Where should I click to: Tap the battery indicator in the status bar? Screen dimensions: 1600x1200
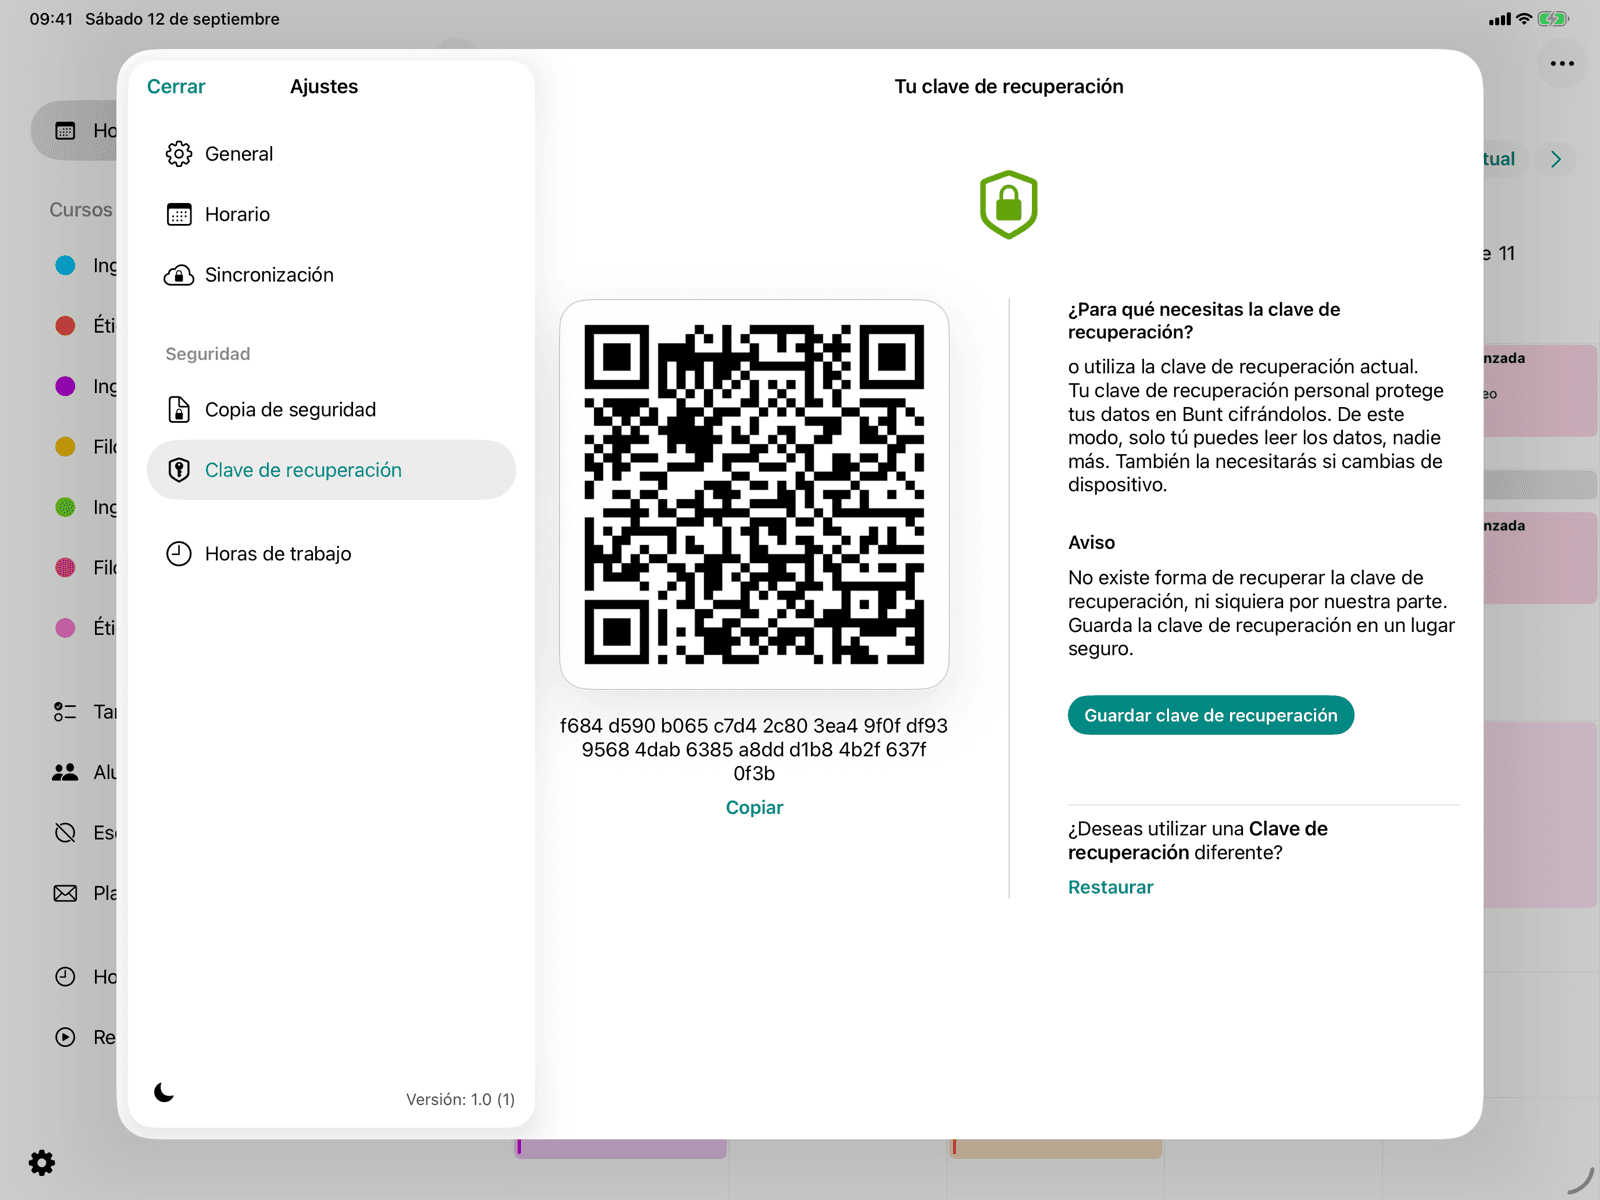tap(1553, 19)
